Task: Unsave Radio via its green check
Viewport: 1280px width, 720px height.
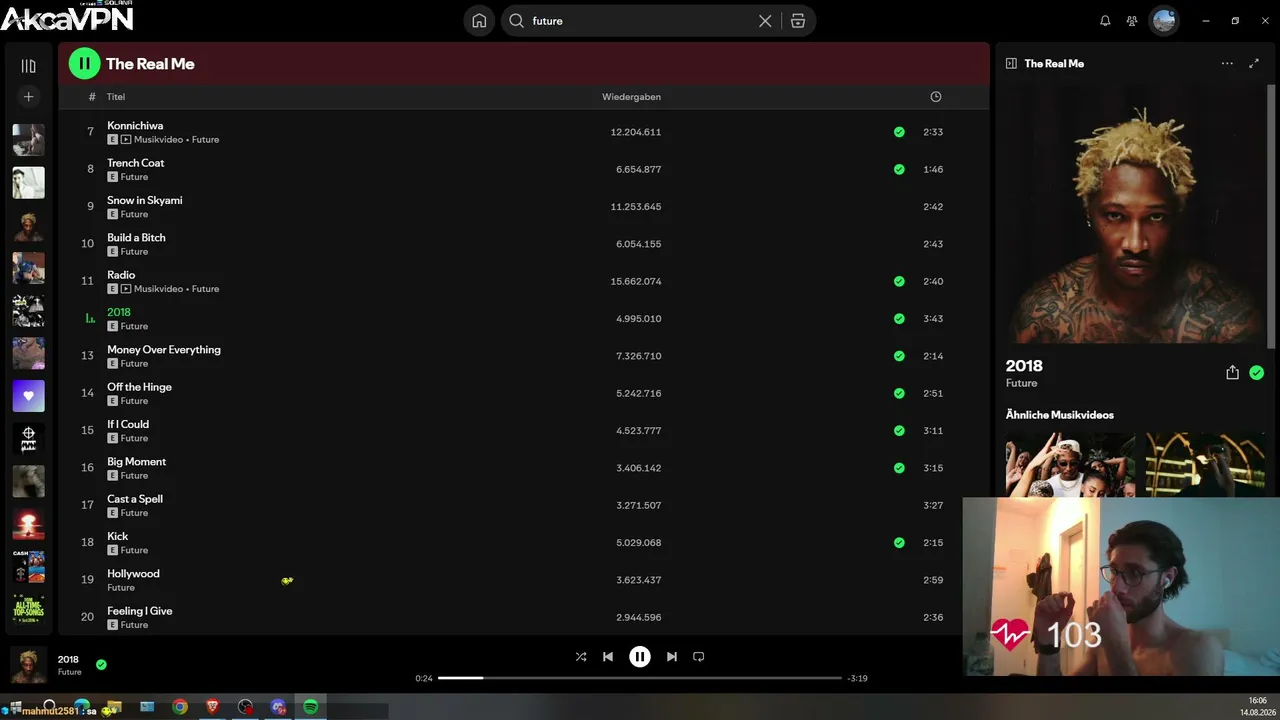Action: pos(899,281)
